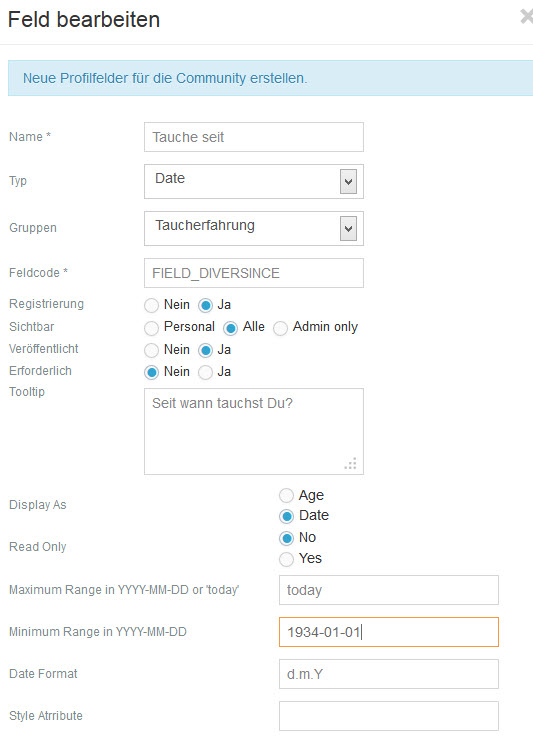Click the Tooltip text area
Image resolution: width=533 pixels, height=756 pixels.
[254, 432]
